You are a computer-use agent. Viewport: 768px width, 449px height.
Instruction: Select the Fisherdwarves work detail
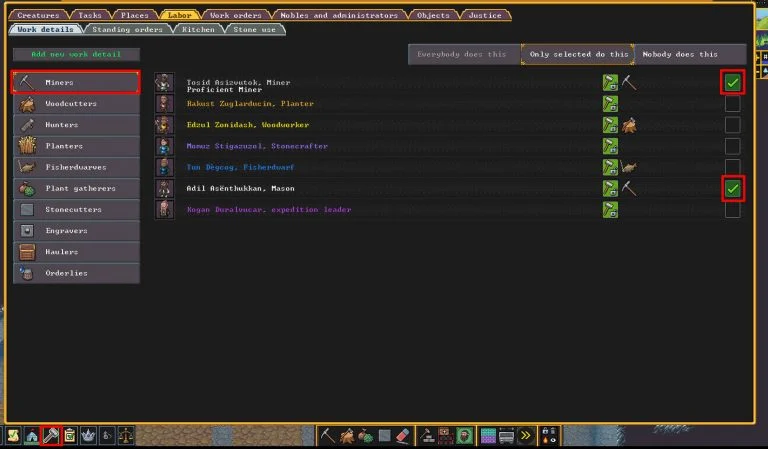click(76, 167)
